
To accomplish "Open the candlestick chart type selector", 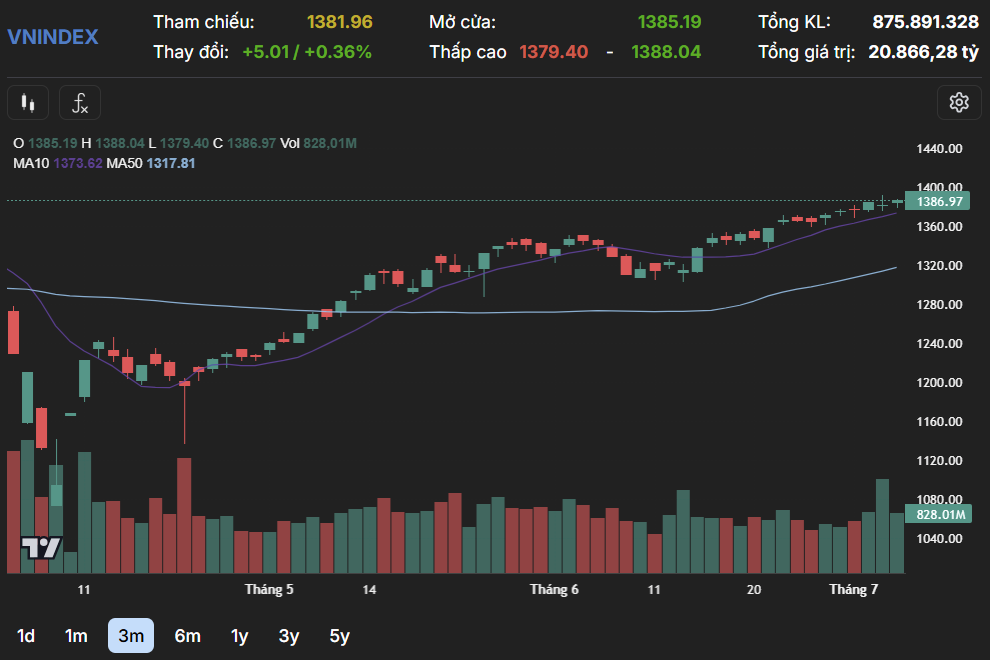I will click(x=28, y=102).
